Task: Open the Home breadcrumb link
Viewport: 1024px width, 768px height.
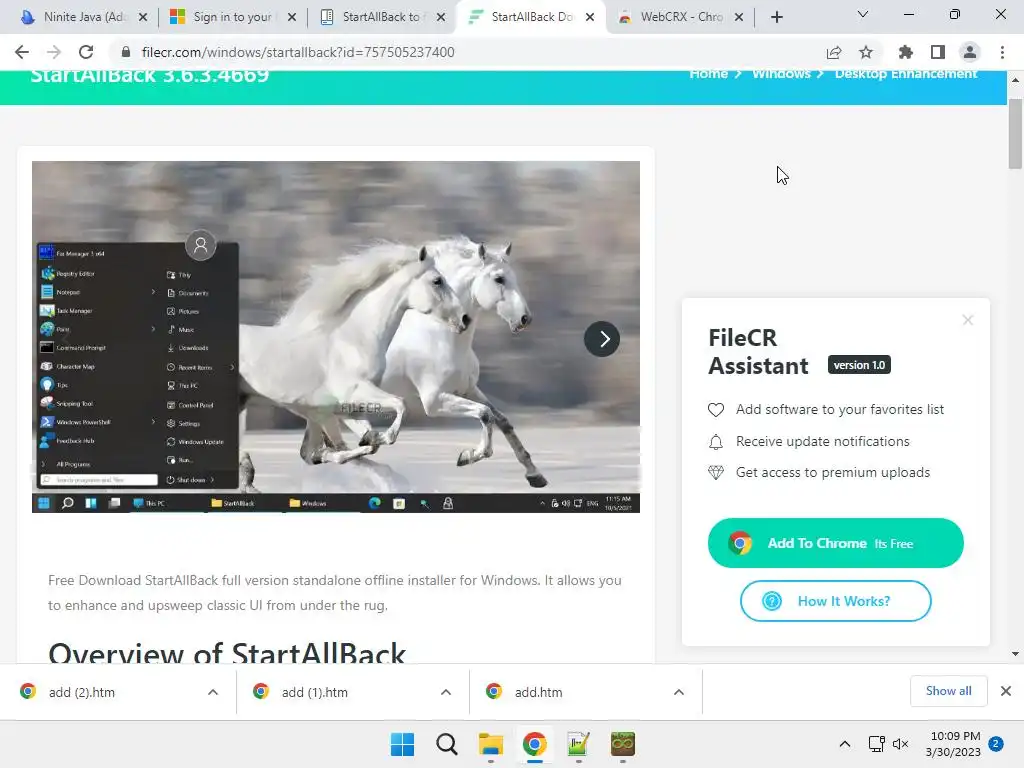Action: tap(709, 74)
